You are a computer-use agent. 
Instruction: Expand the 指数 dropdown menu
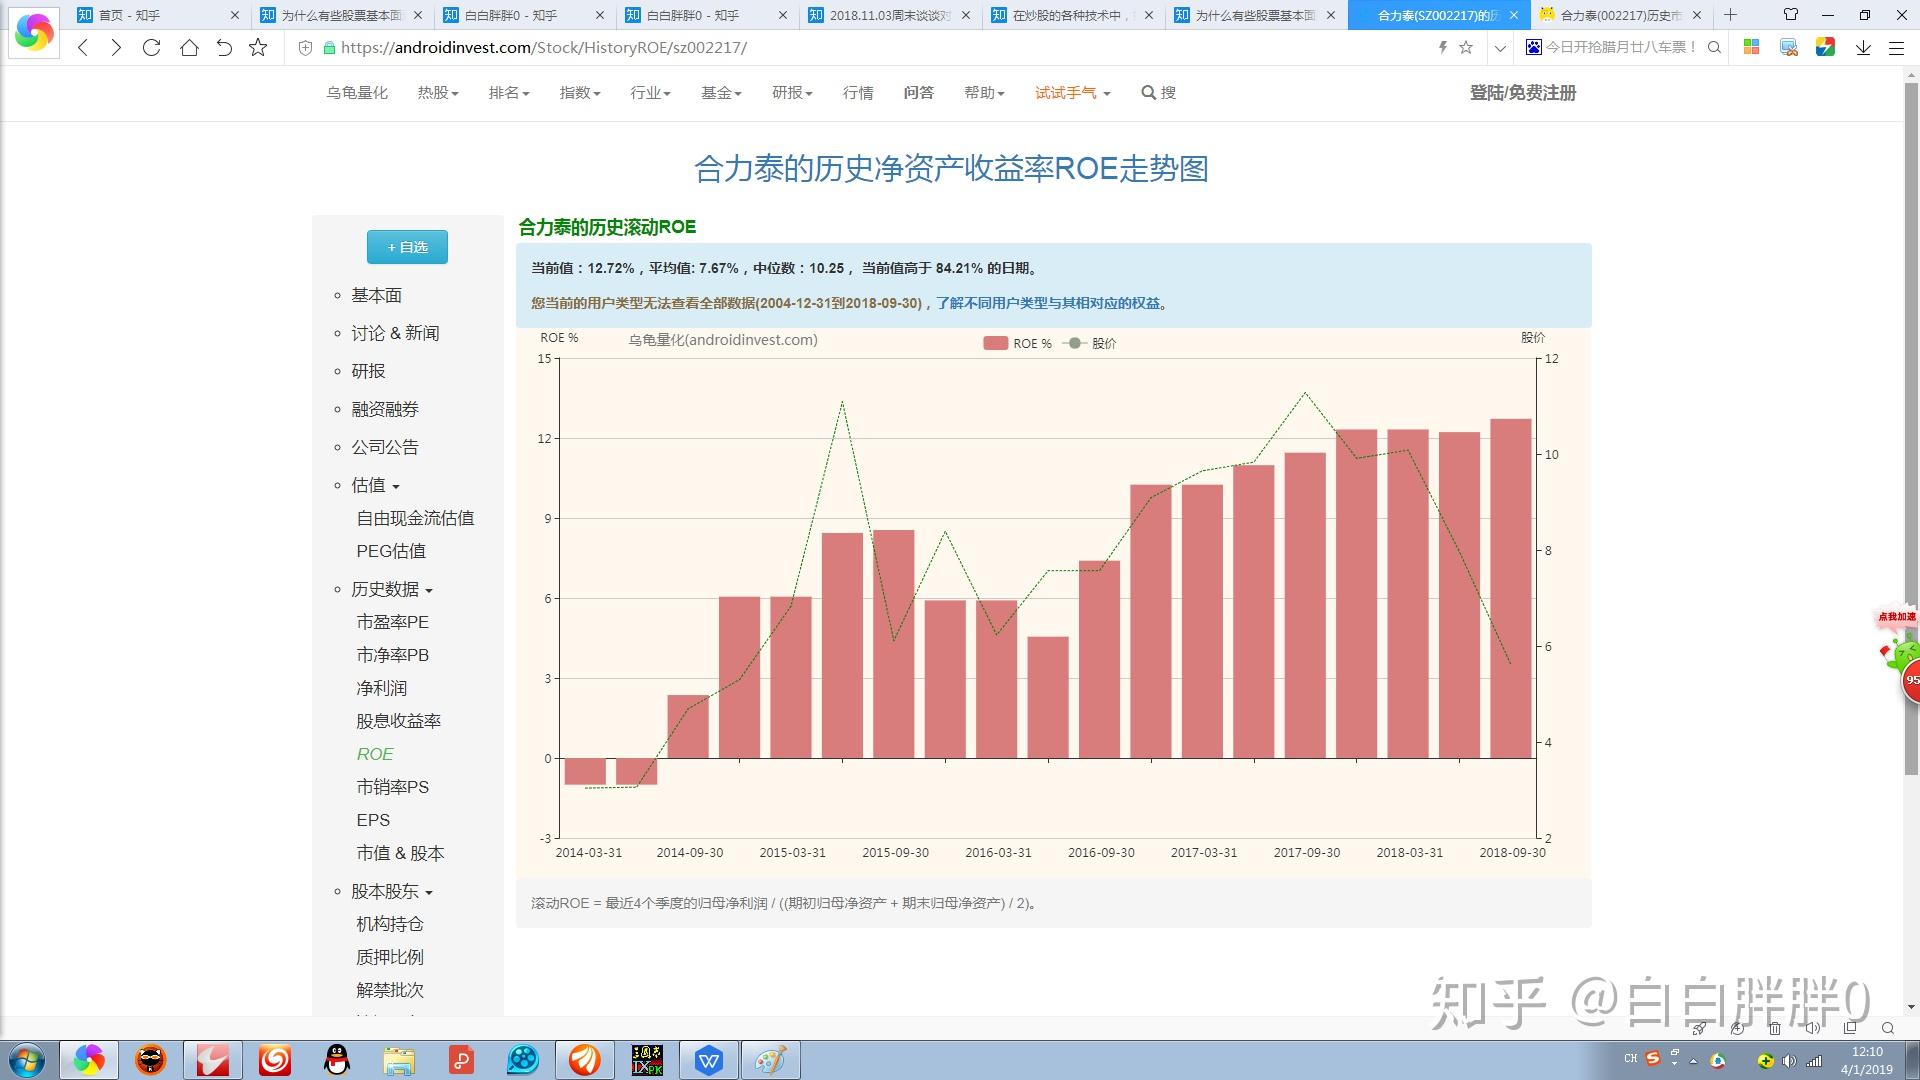click(580, 93)
